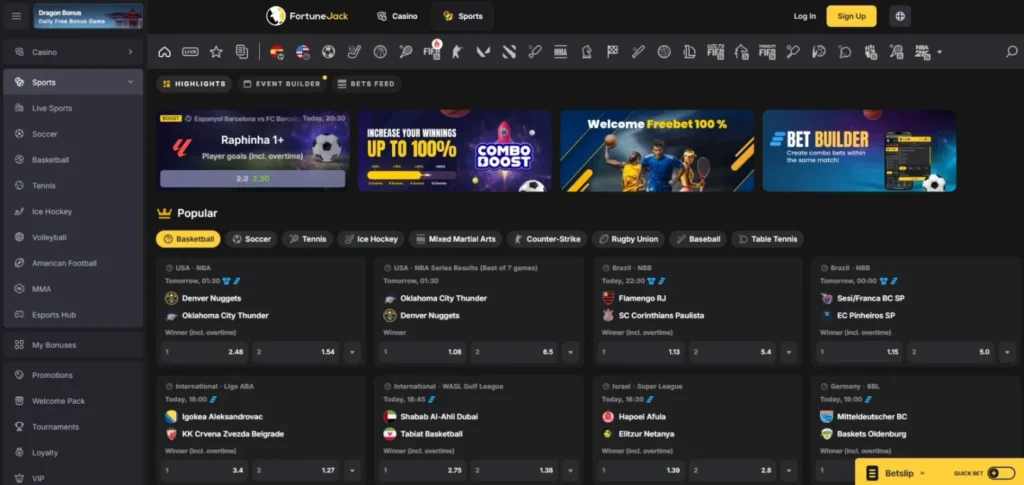Select the chess knight icon

[586, 52]
